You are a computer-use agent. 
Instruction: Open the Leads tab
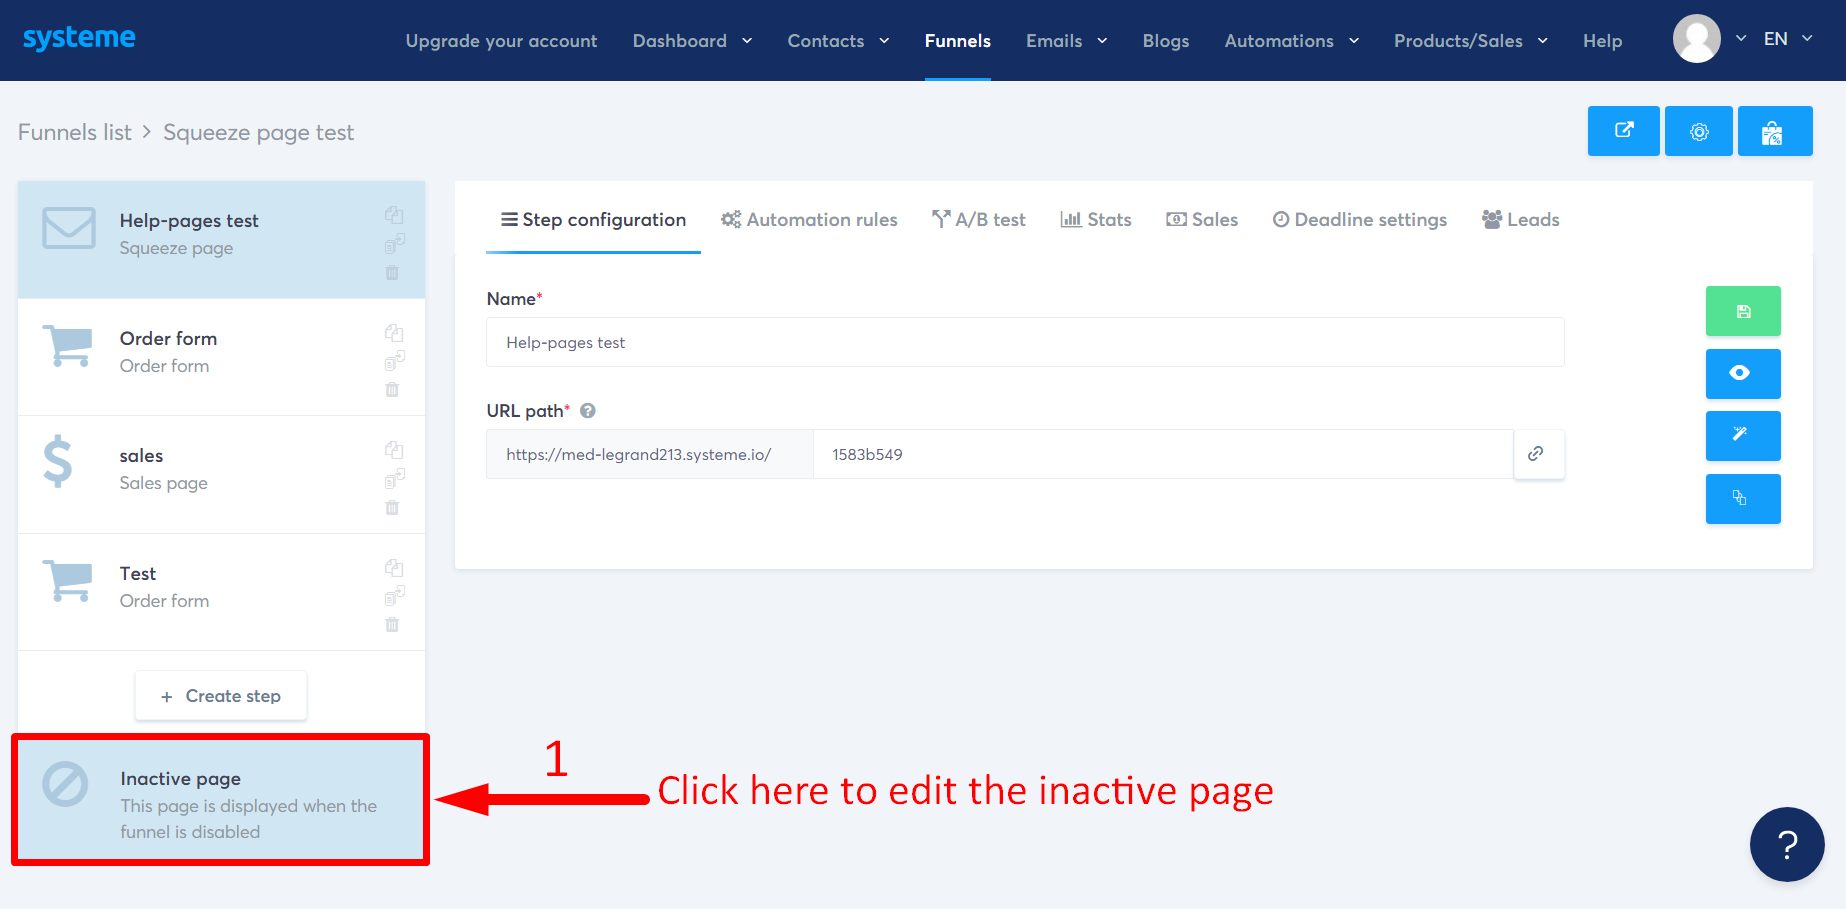pyautogui.click(x=1520, y=219)
